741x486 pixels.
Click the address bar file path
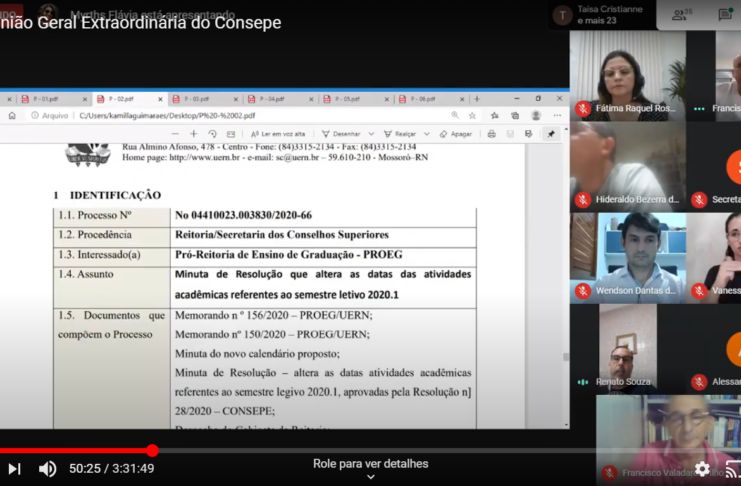click(x=167, y=115)
